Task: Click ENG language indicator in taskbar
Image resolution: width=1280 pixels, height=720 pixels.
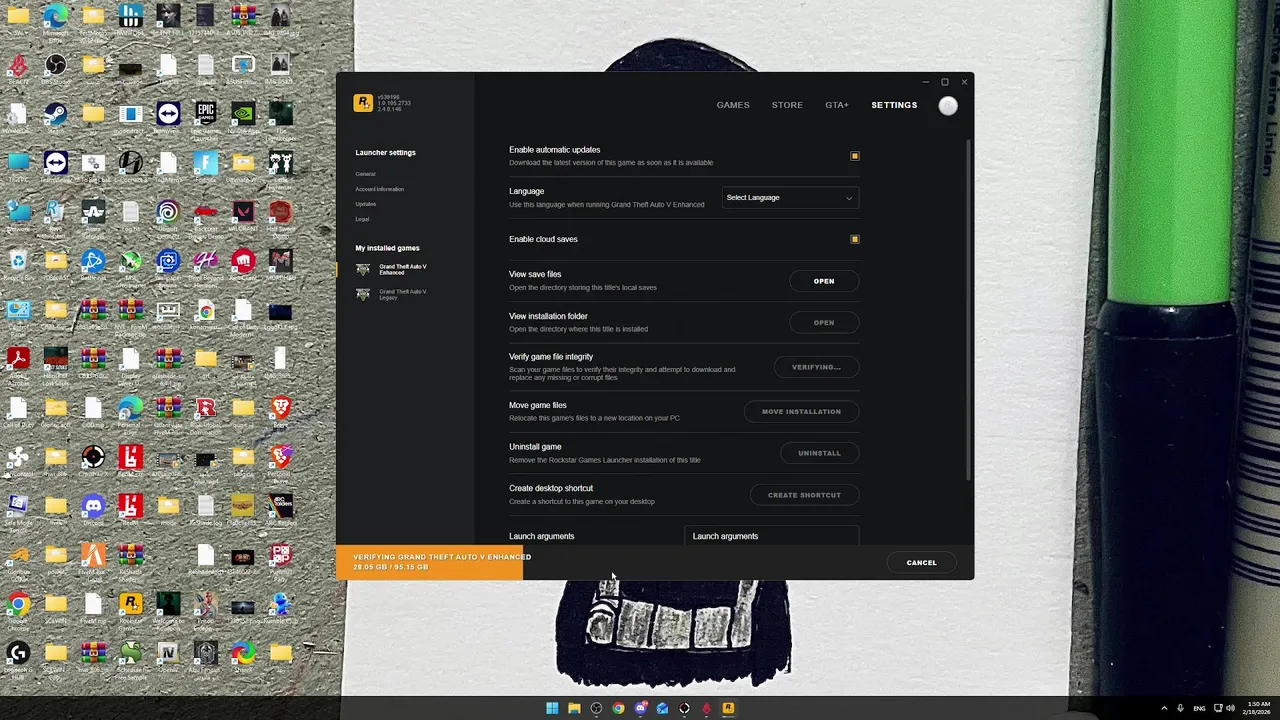Action: 1199,708
